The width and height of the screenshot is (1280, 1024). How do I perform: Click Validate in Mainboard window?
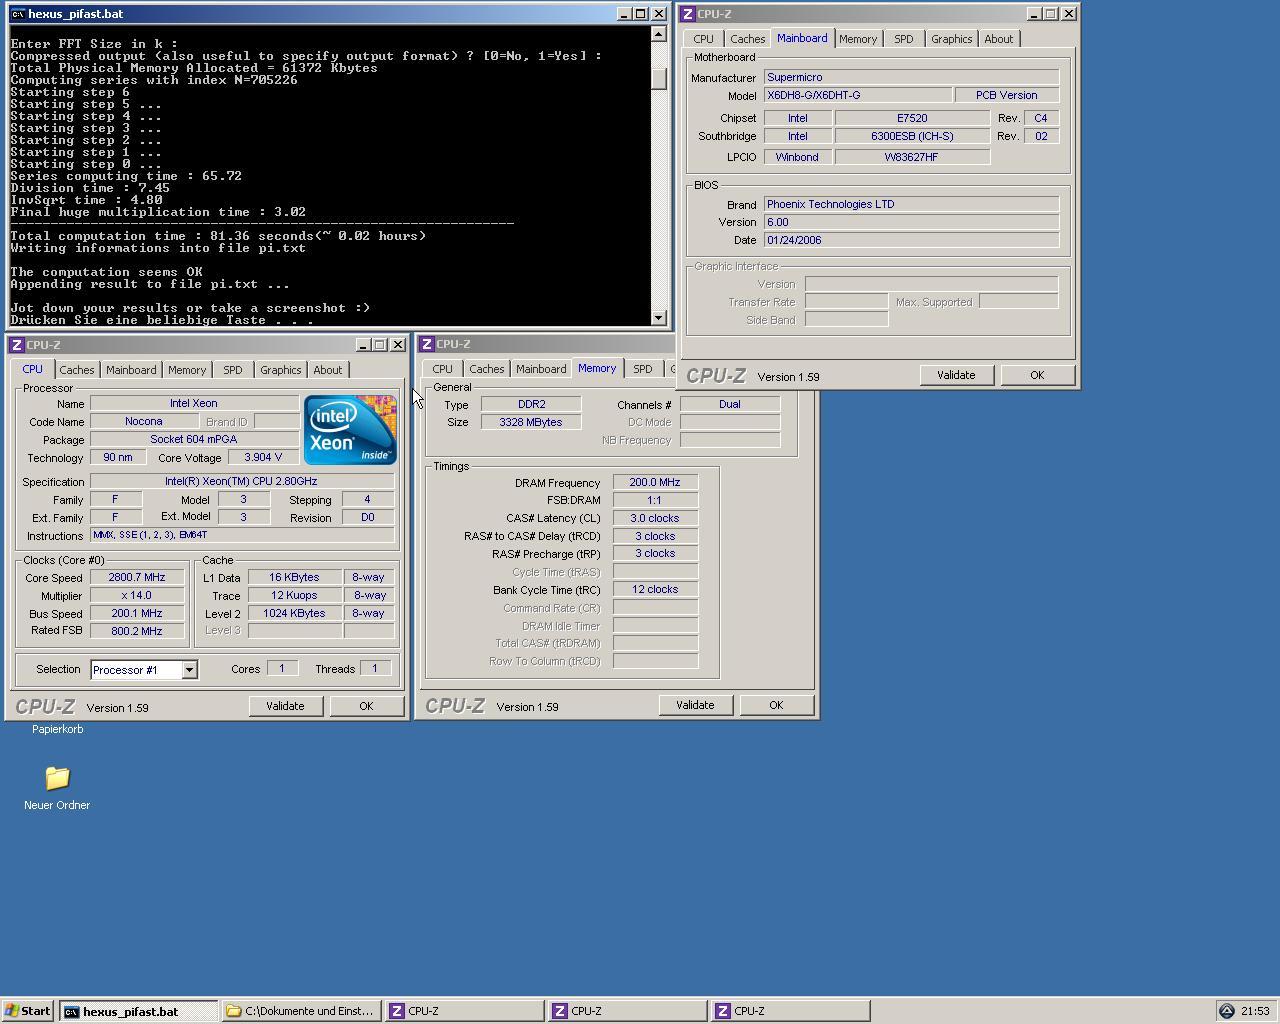coord(956,375)
